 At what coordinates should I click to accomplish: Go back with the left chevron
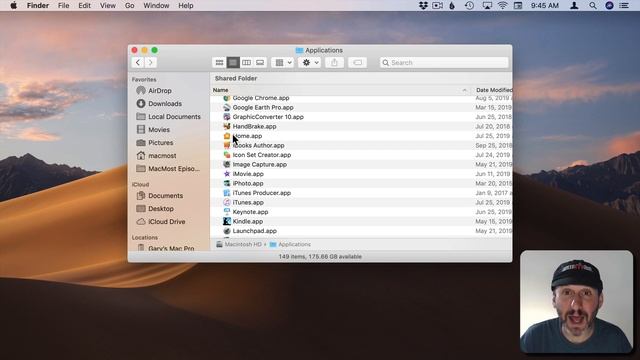138,62
